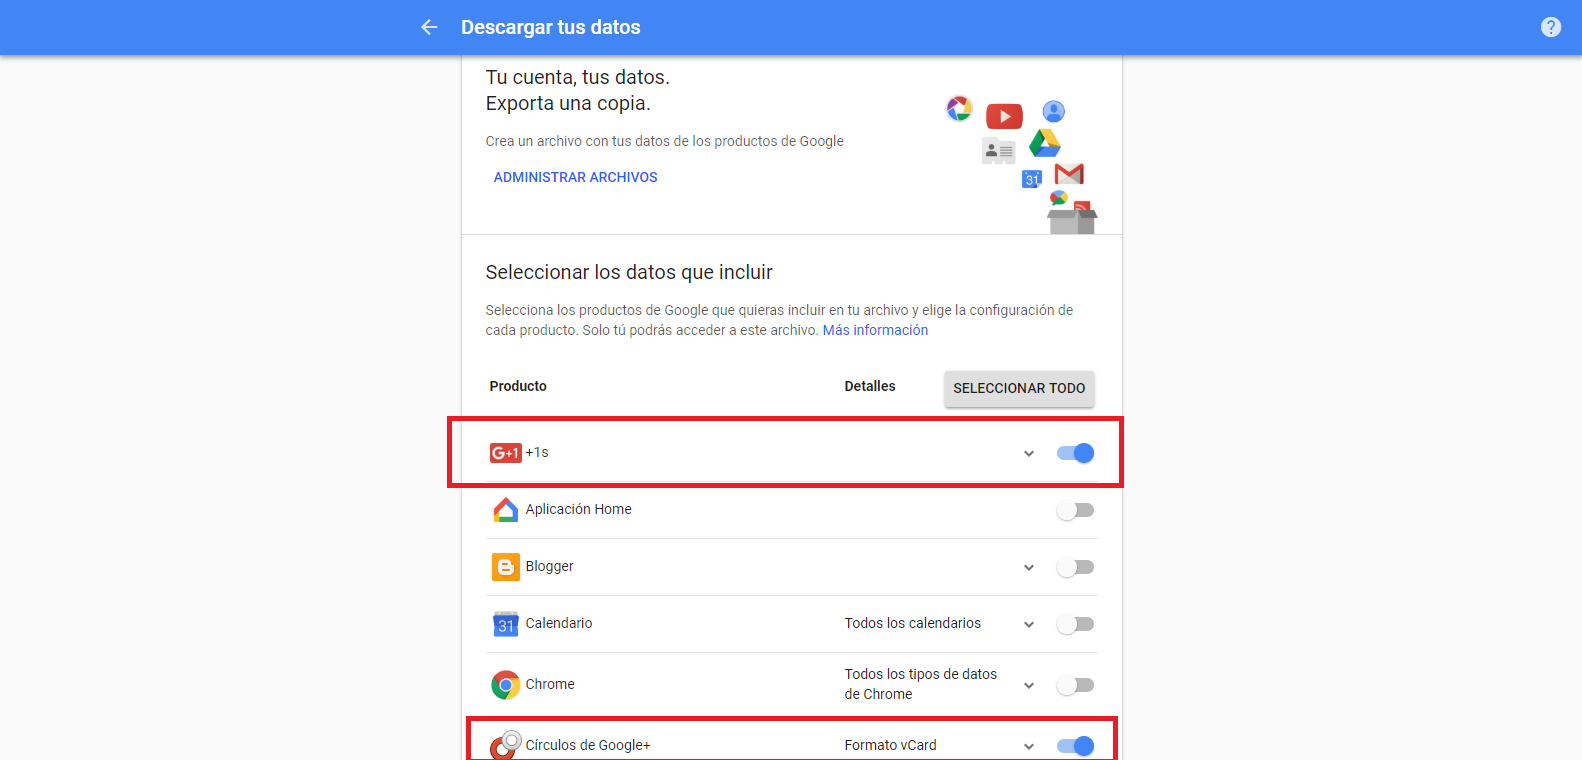This screenshot has height=760, width=1582.
Task: Click the SELECCIONAR TODO button
Action: [x=1019, y=388]
